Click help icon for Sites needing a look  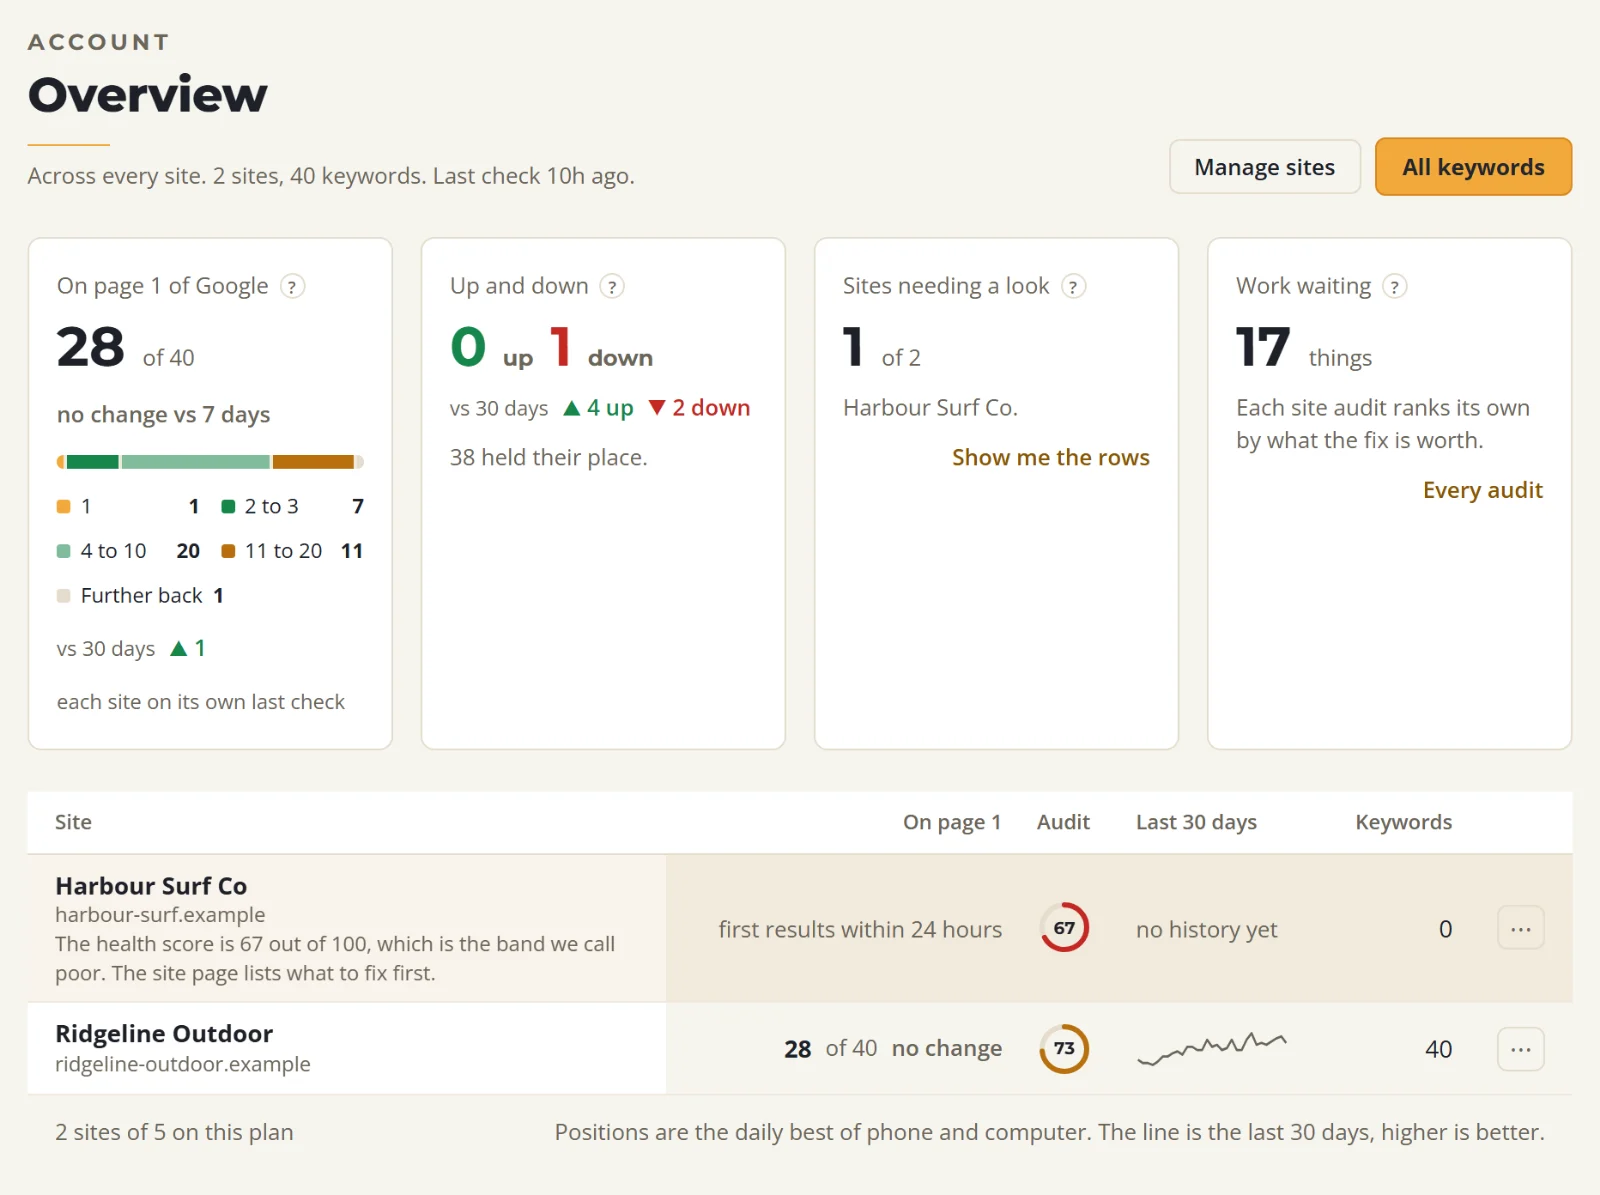[1073, 287]
